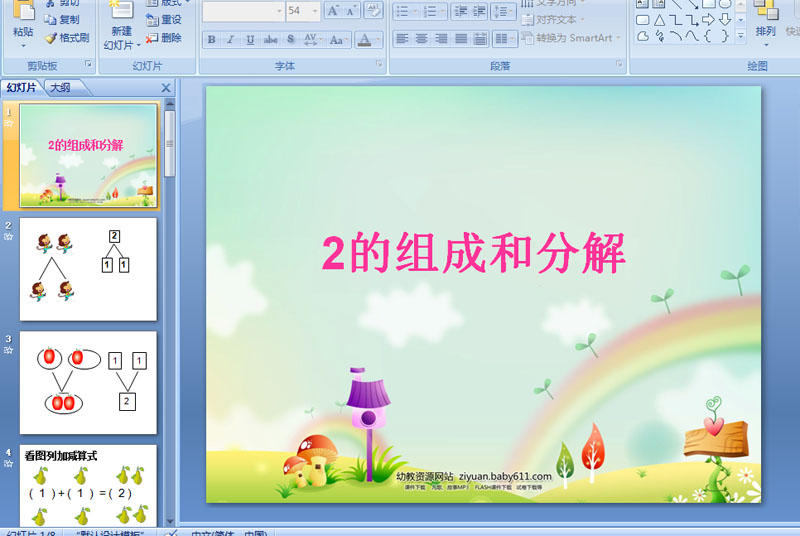
Task: Open the font size dropdown showing 54
Action: tap(315, 11)
